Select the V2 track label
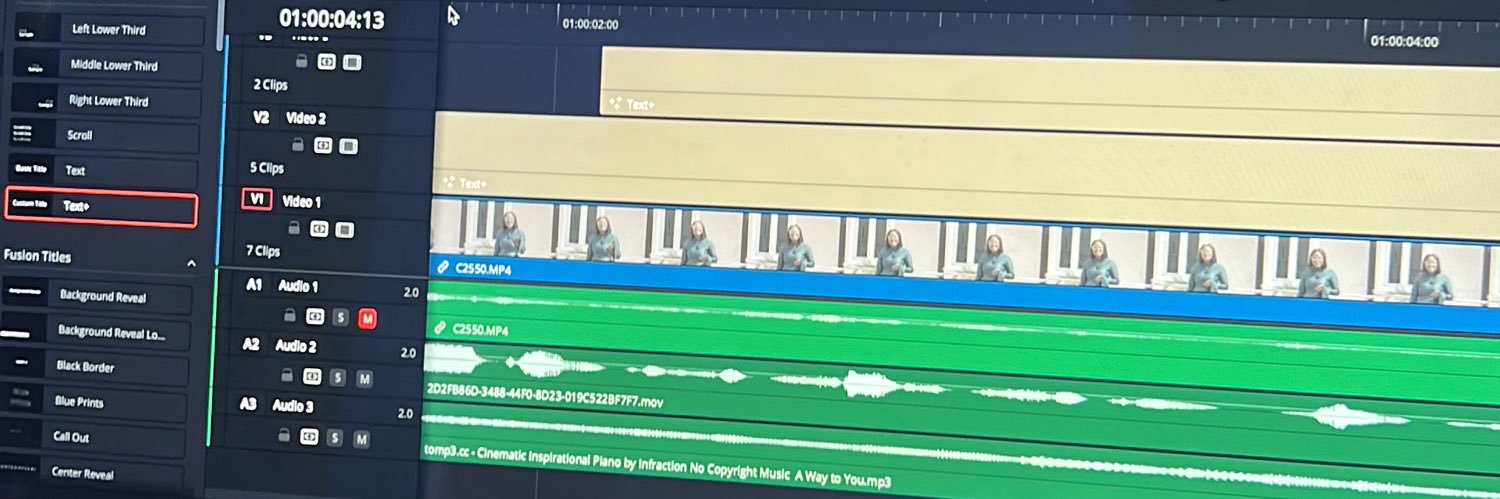Image resolution: width=1500 pixels, height=499 pixels. pos(261,117)
